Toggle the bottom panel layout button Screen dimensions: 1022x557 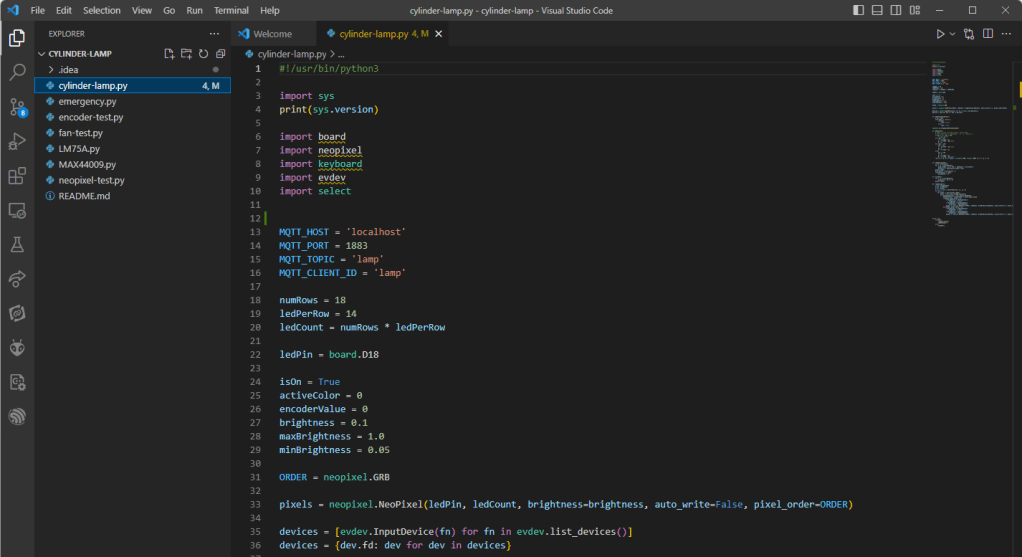(x=877, y=10)
